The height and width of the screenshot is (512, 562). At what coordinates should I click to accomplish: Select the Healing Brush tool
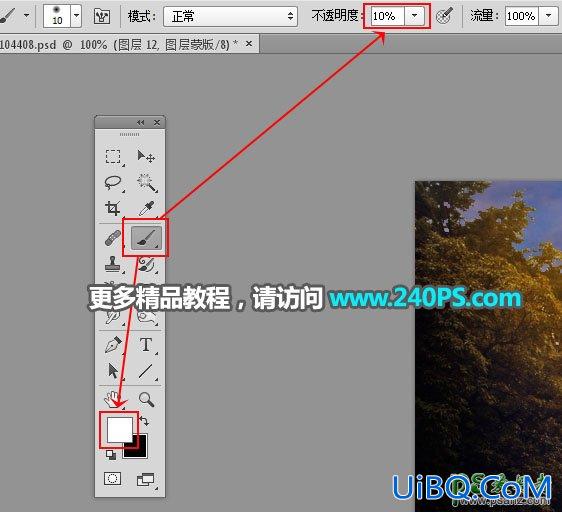click(113, 238)
